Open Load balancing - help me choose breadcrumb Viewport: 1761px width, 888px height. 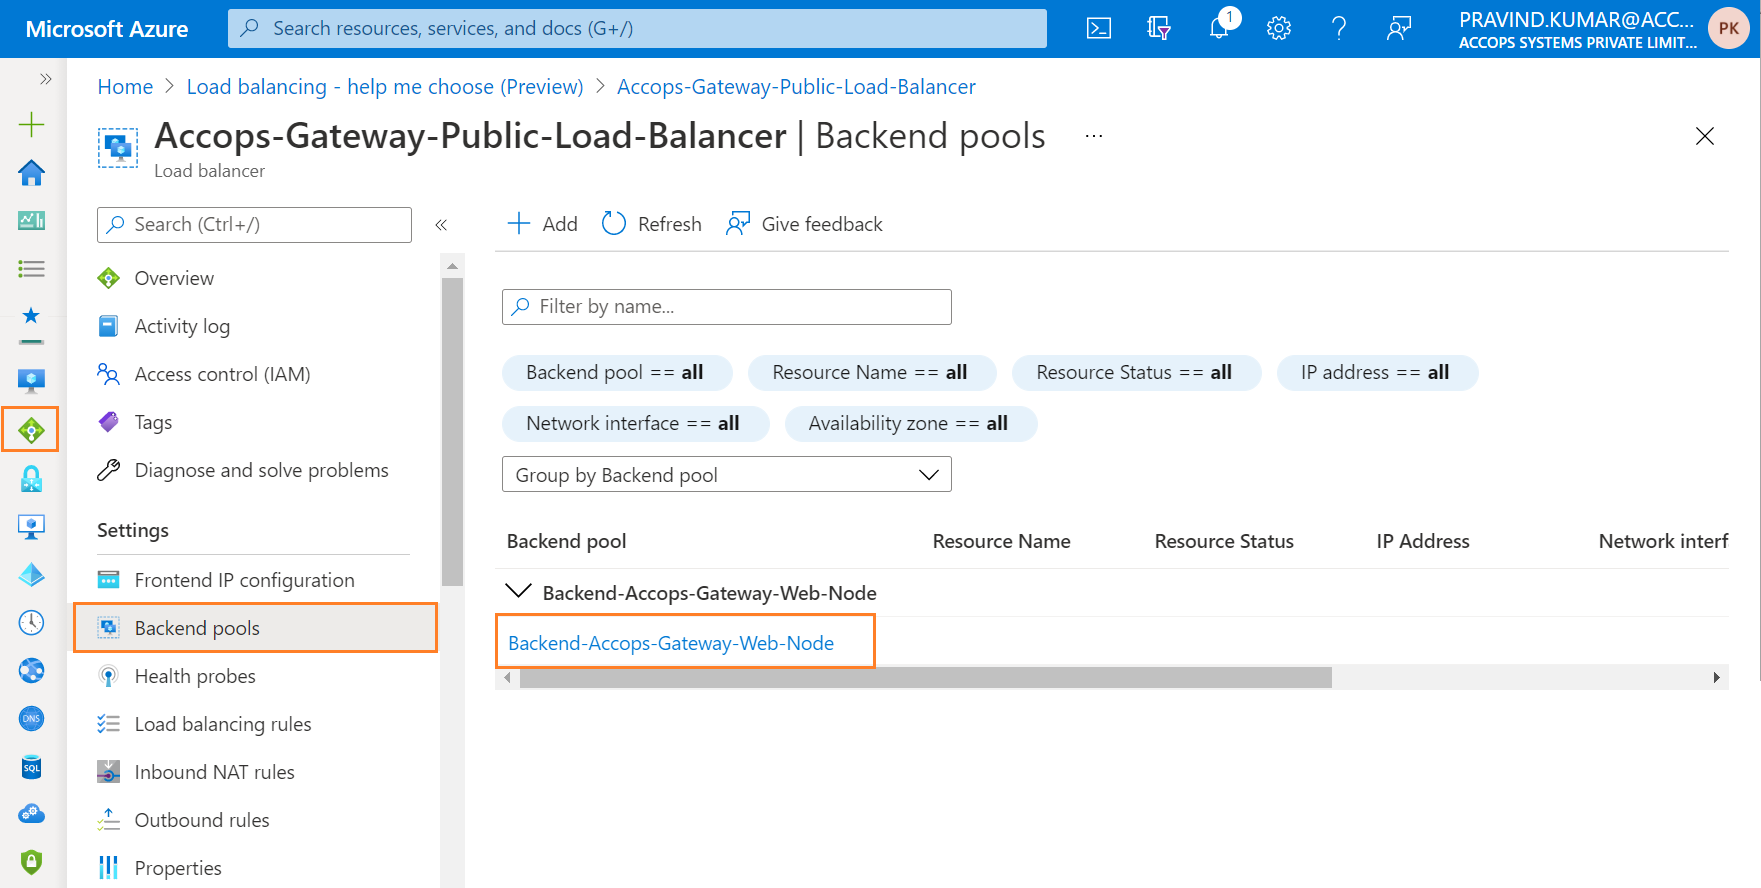coord(385,87)
